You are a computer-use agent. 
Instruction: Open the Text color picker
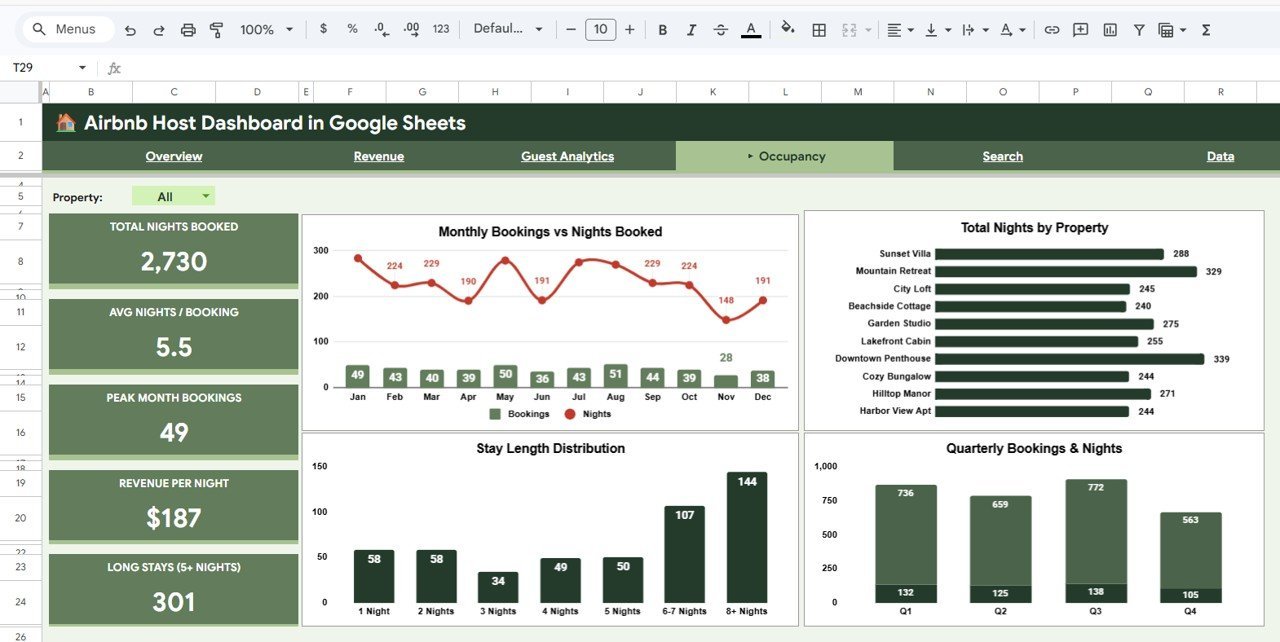[751, 29]
